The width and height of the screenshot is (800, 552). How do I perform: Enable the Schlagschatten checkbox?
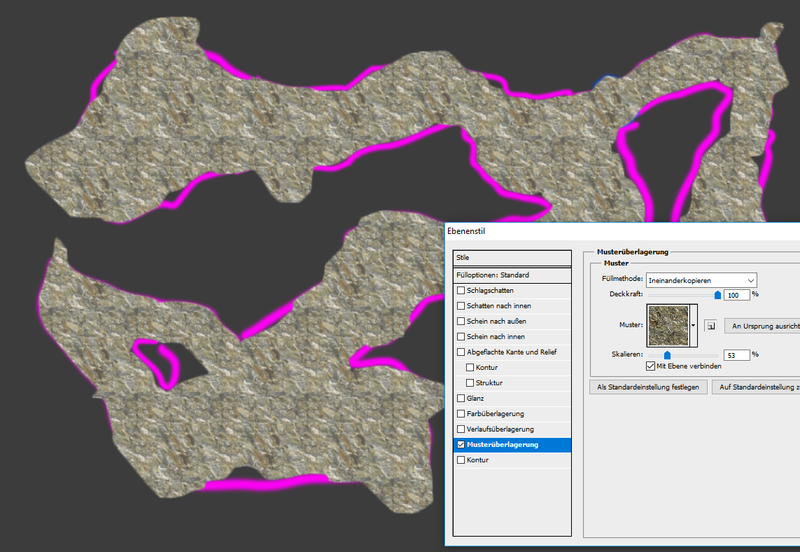point(461,290)
